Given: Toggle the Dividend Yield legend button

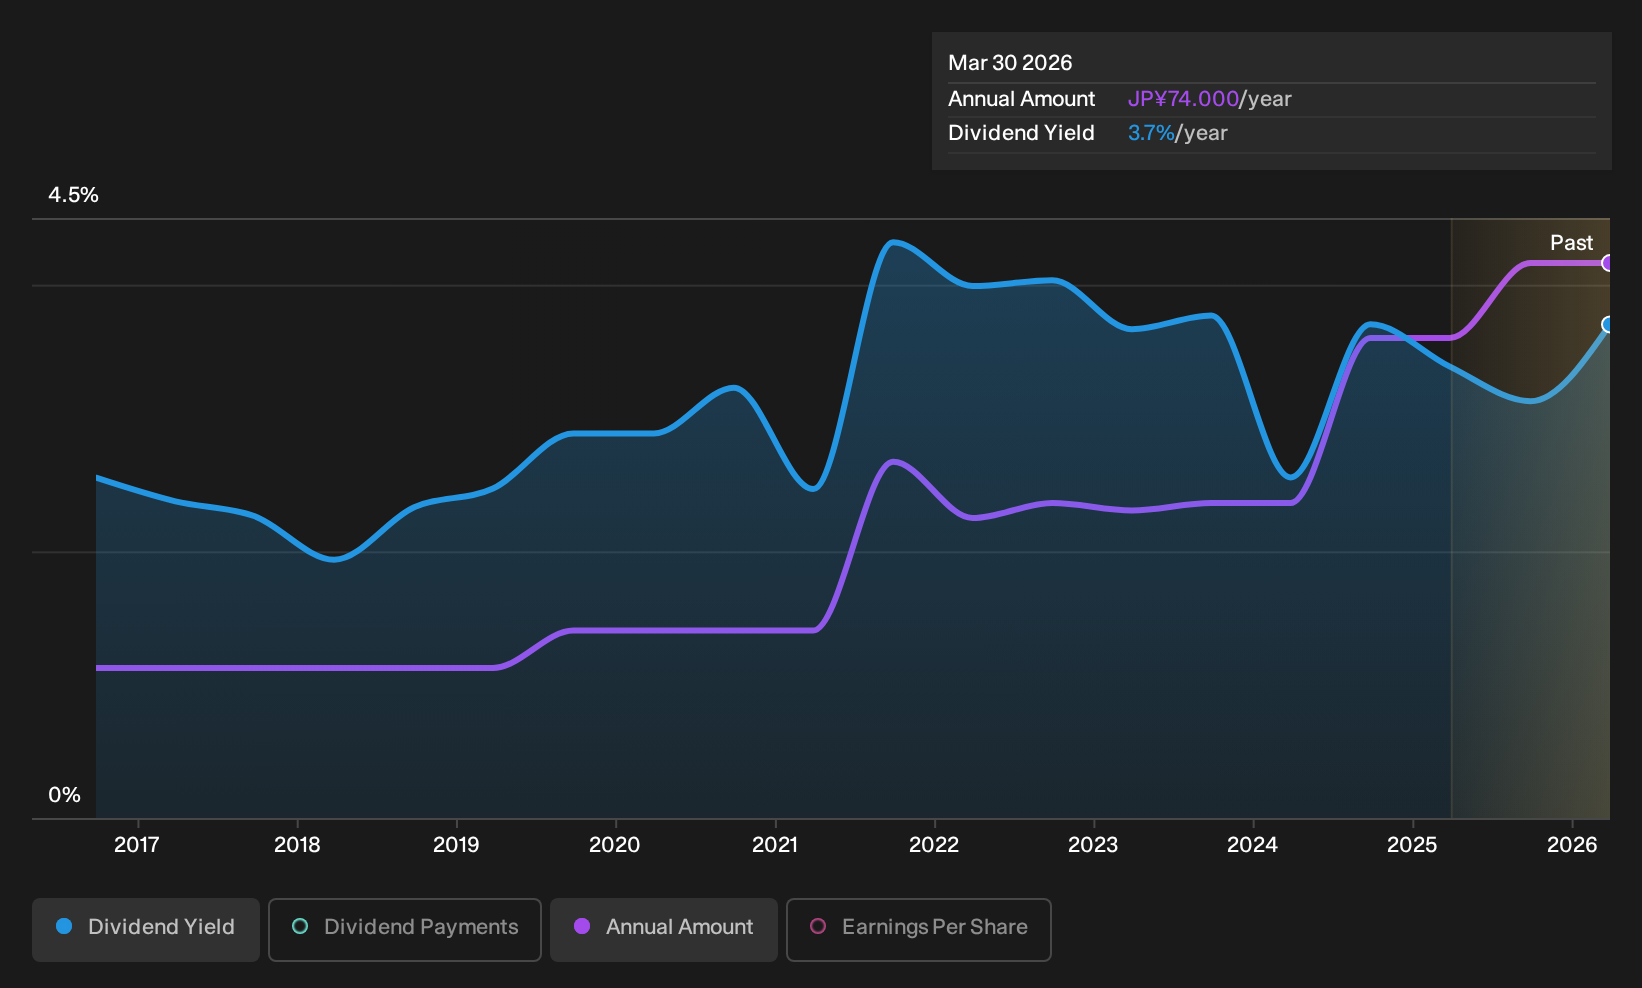Looking at the screenshot, I should (145, 929).
